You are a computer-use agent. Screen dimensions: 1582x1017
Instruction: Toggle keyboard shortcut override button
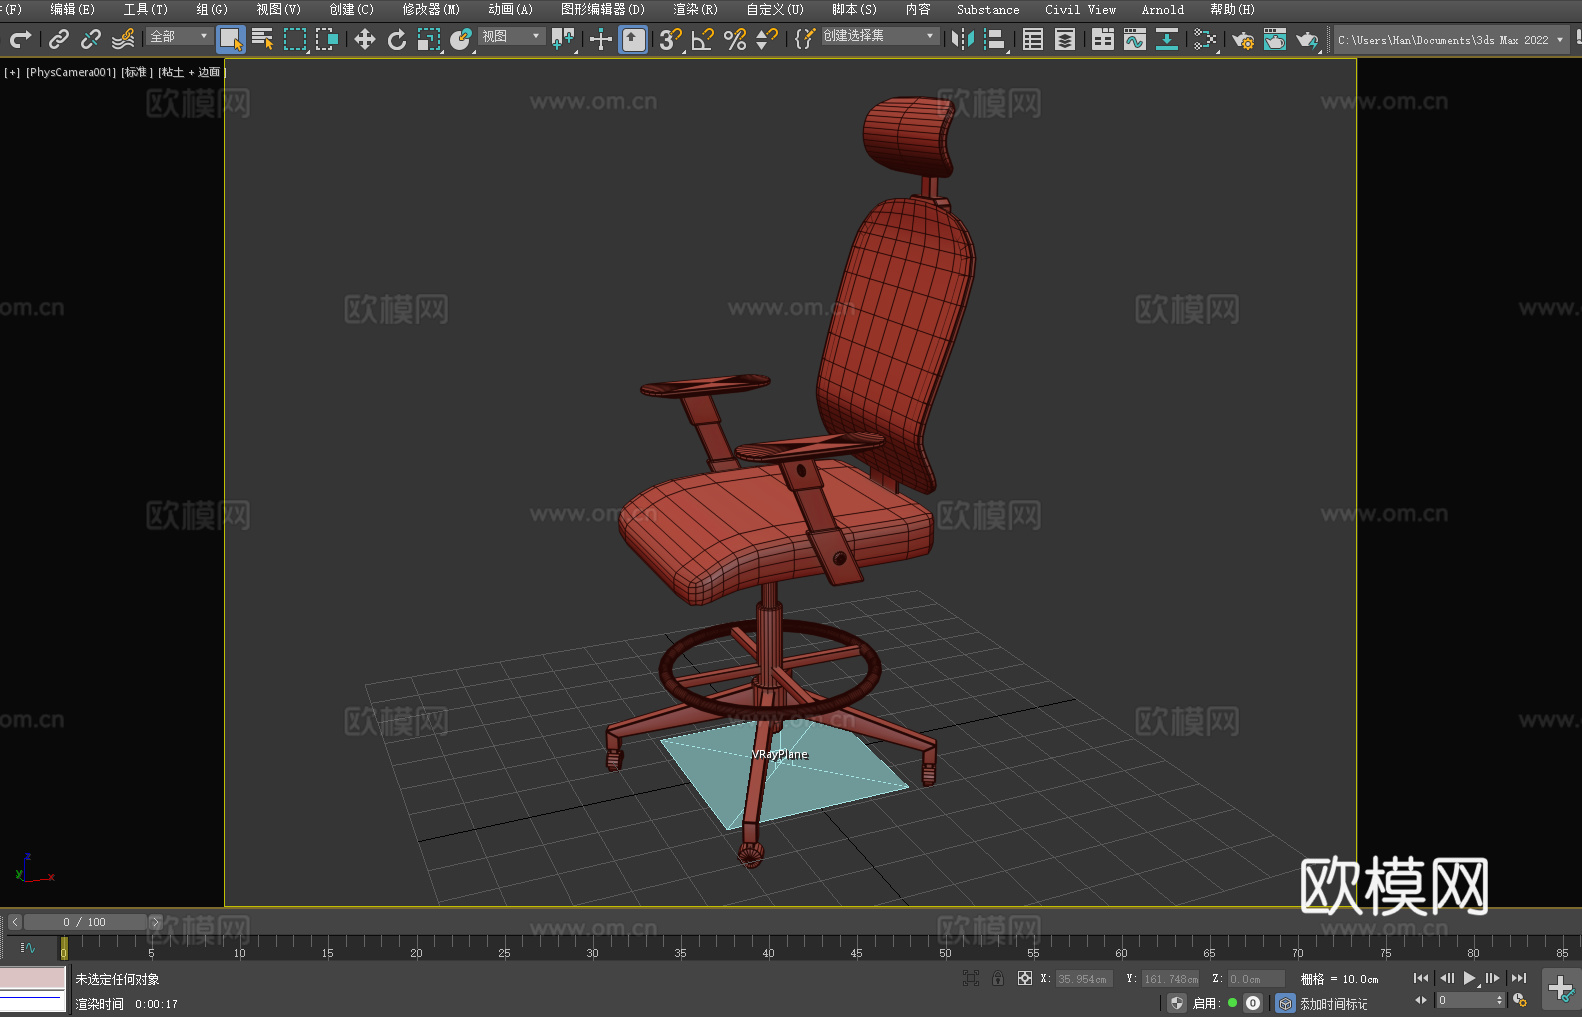633,39
